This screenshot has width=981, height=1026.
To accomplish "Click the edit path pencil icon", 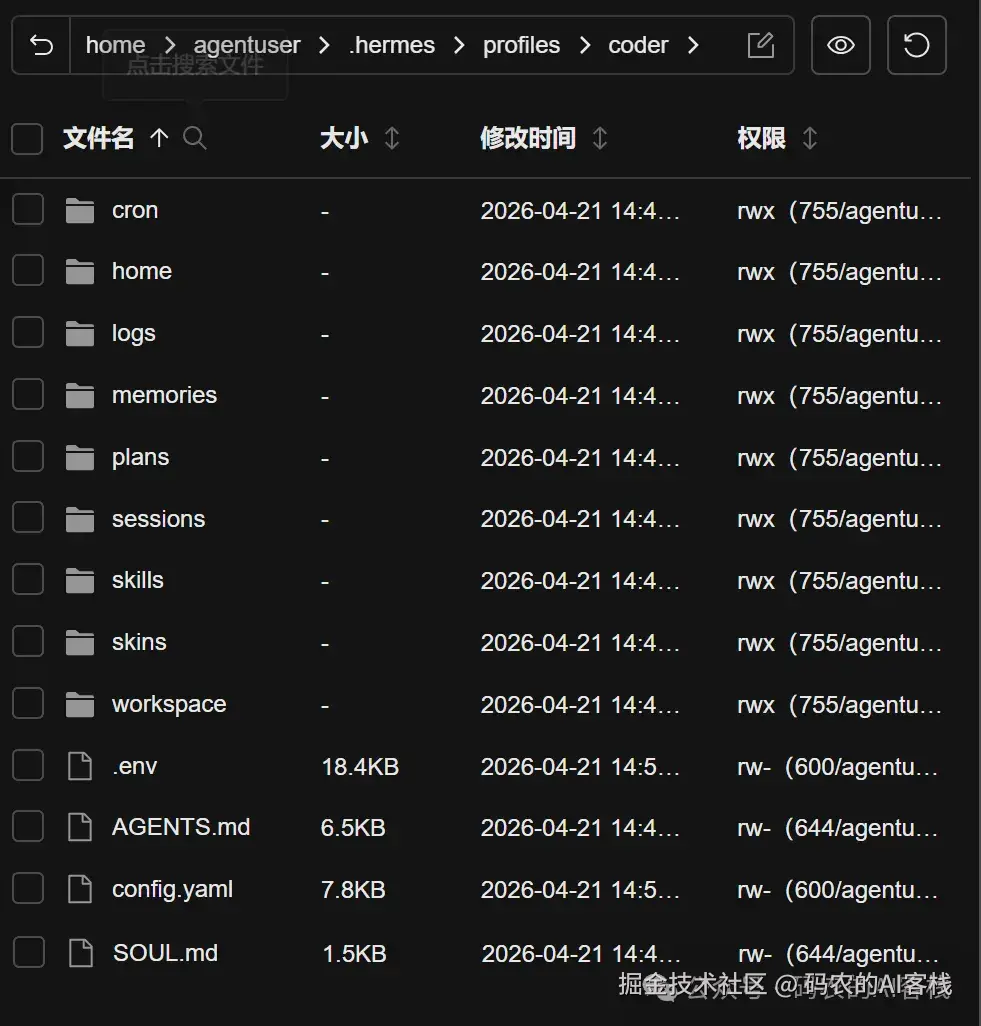I will [761, 44].
